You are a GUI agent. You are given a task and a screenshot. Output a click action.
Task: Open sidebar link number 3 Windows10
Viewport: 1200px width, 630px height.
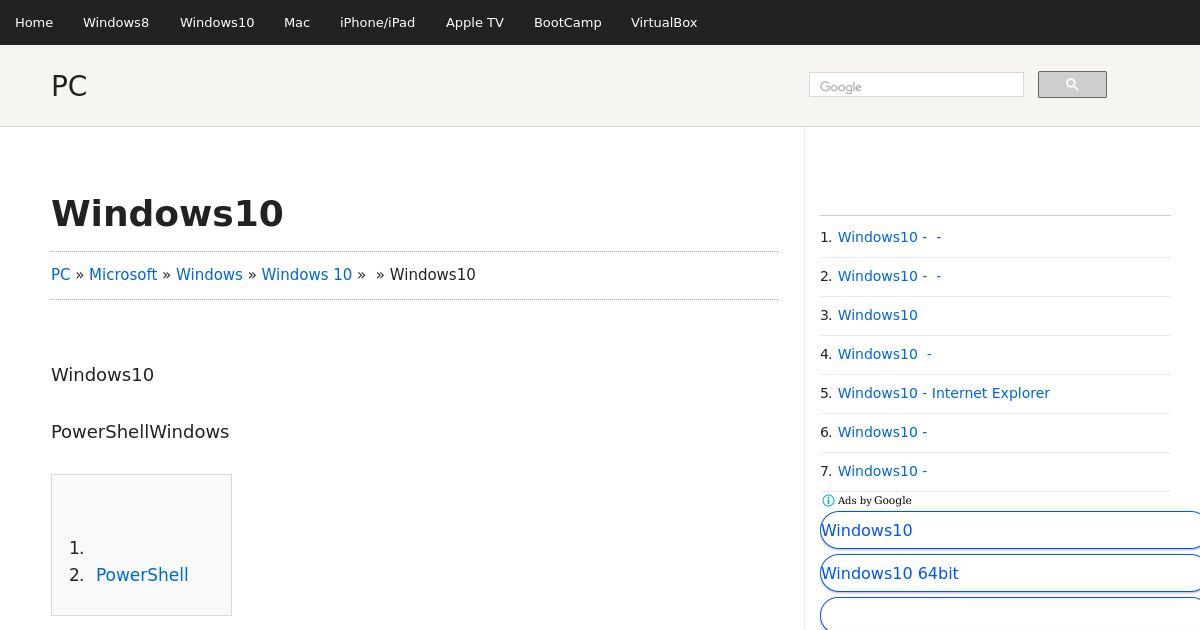tap(878, 315)
